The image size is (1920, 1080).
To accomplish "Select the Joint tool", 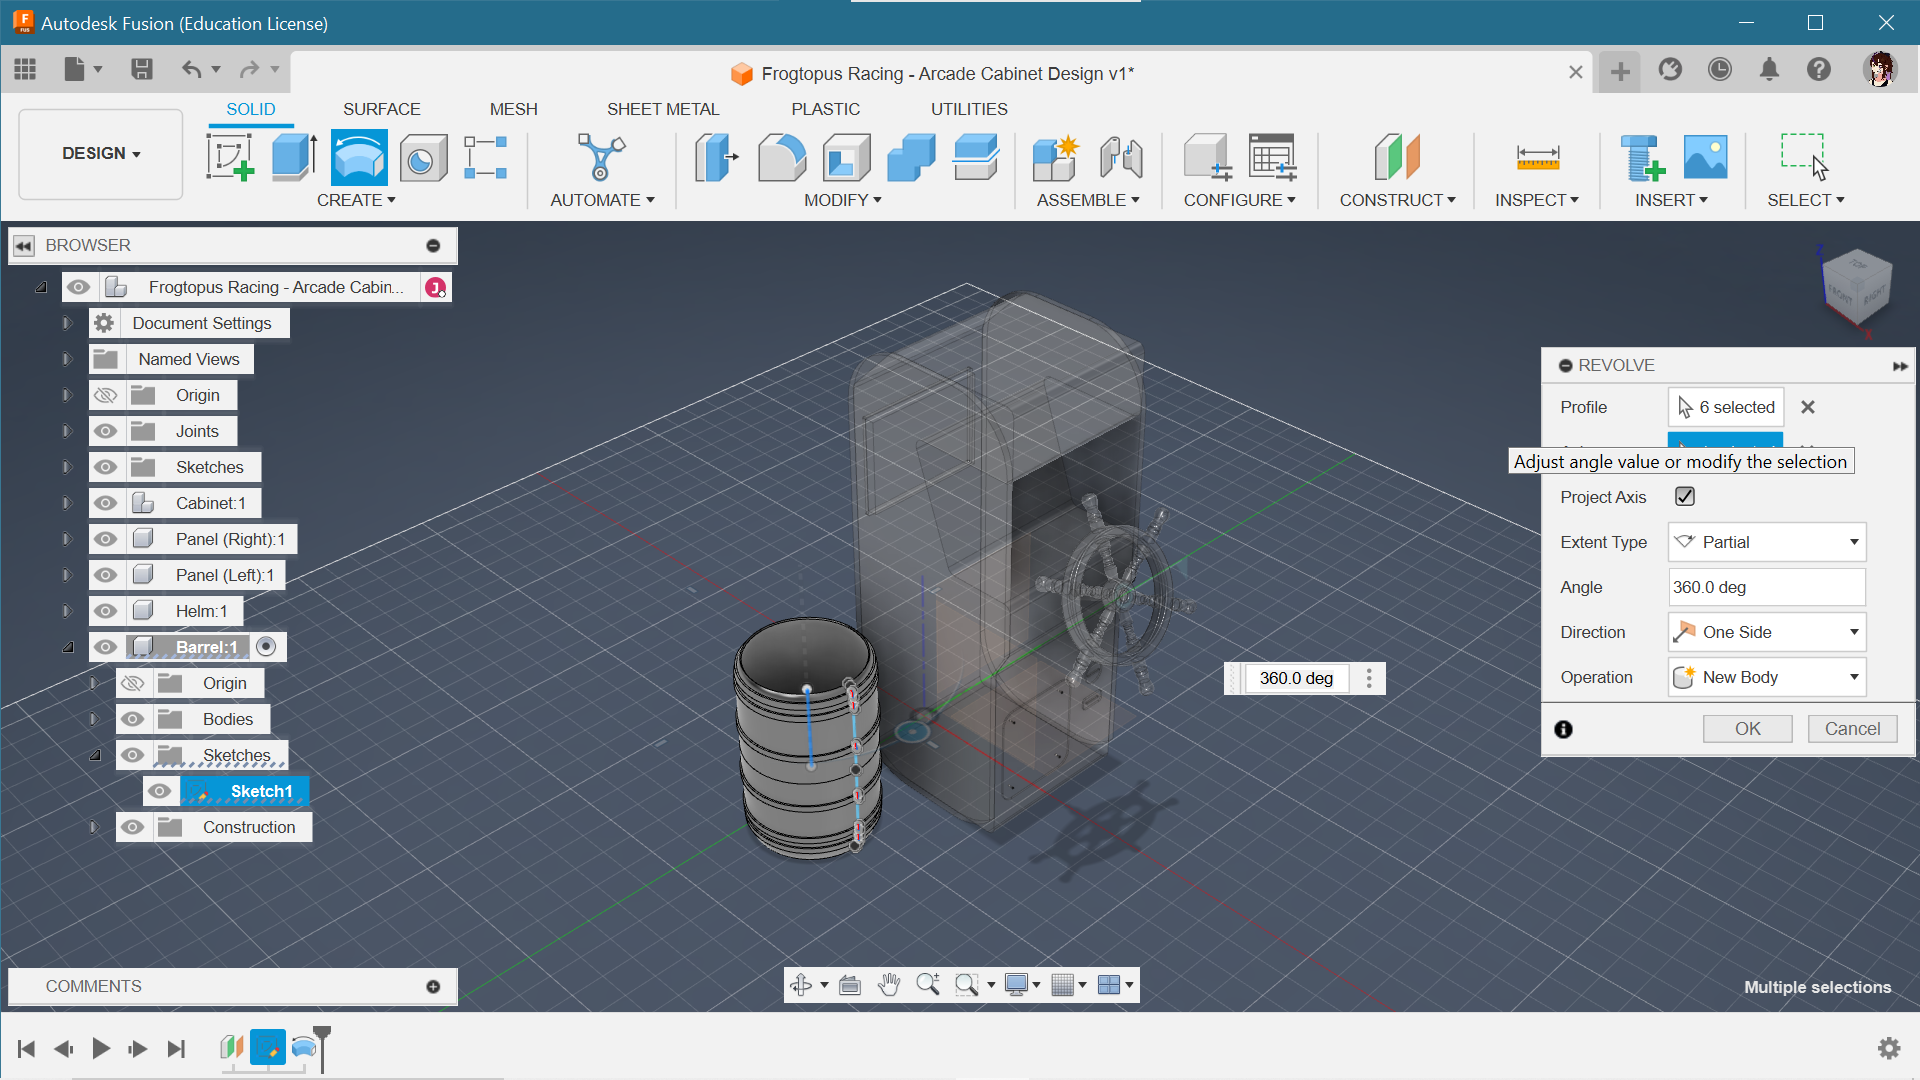I will click(1121, 157).
